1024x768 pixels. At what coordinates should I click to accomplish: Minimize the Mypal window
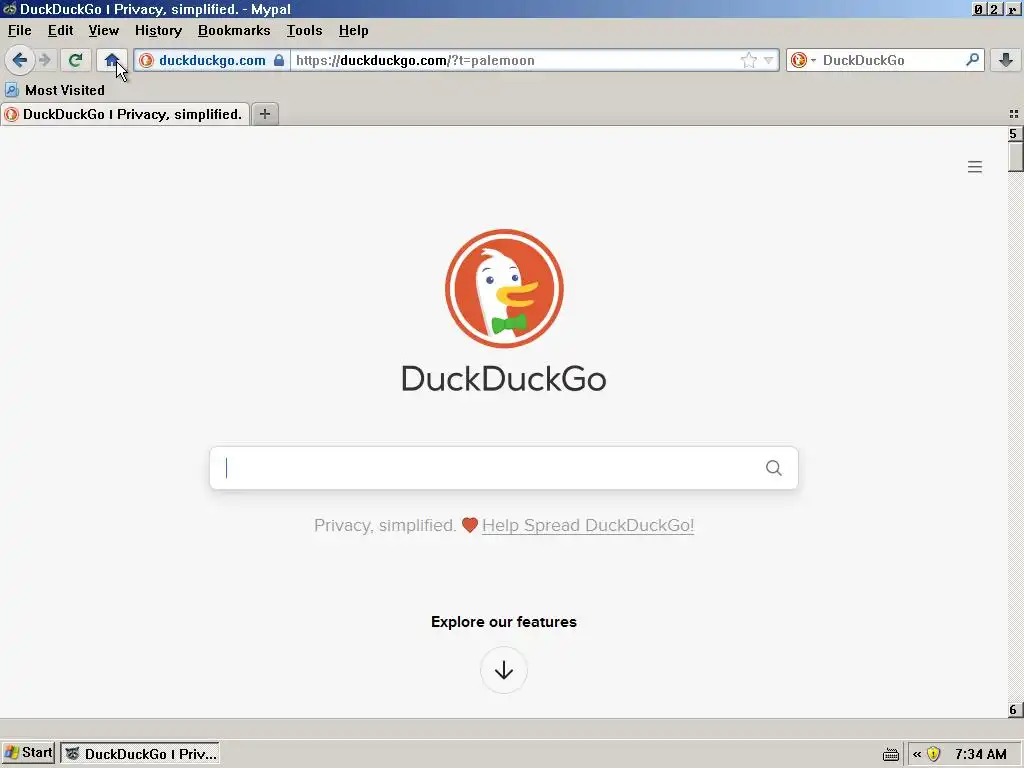(x=978, y=9)
